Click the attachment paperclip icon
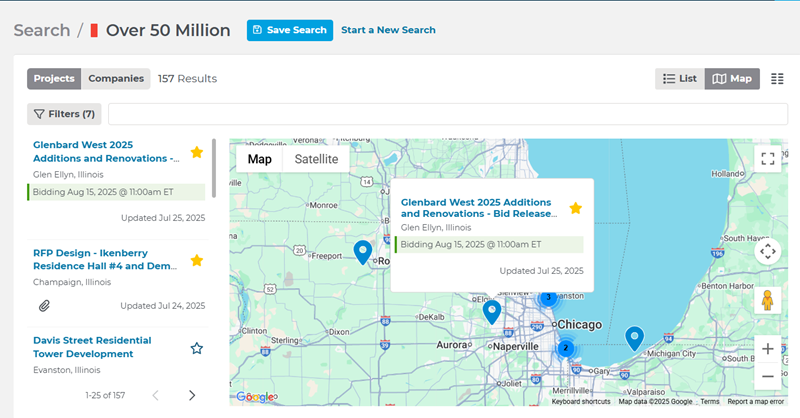 coord(44,306)
